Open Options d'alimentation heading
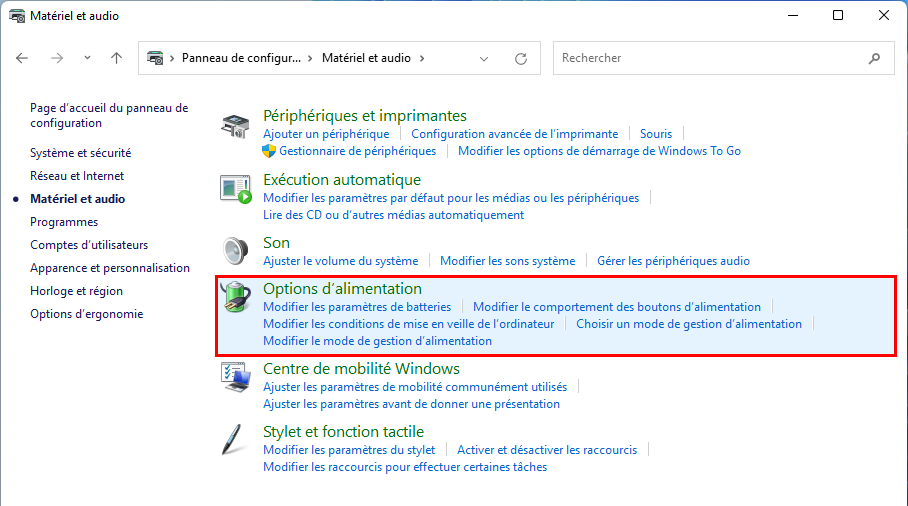Screen dimensions: 908x506 coord(342,289)
